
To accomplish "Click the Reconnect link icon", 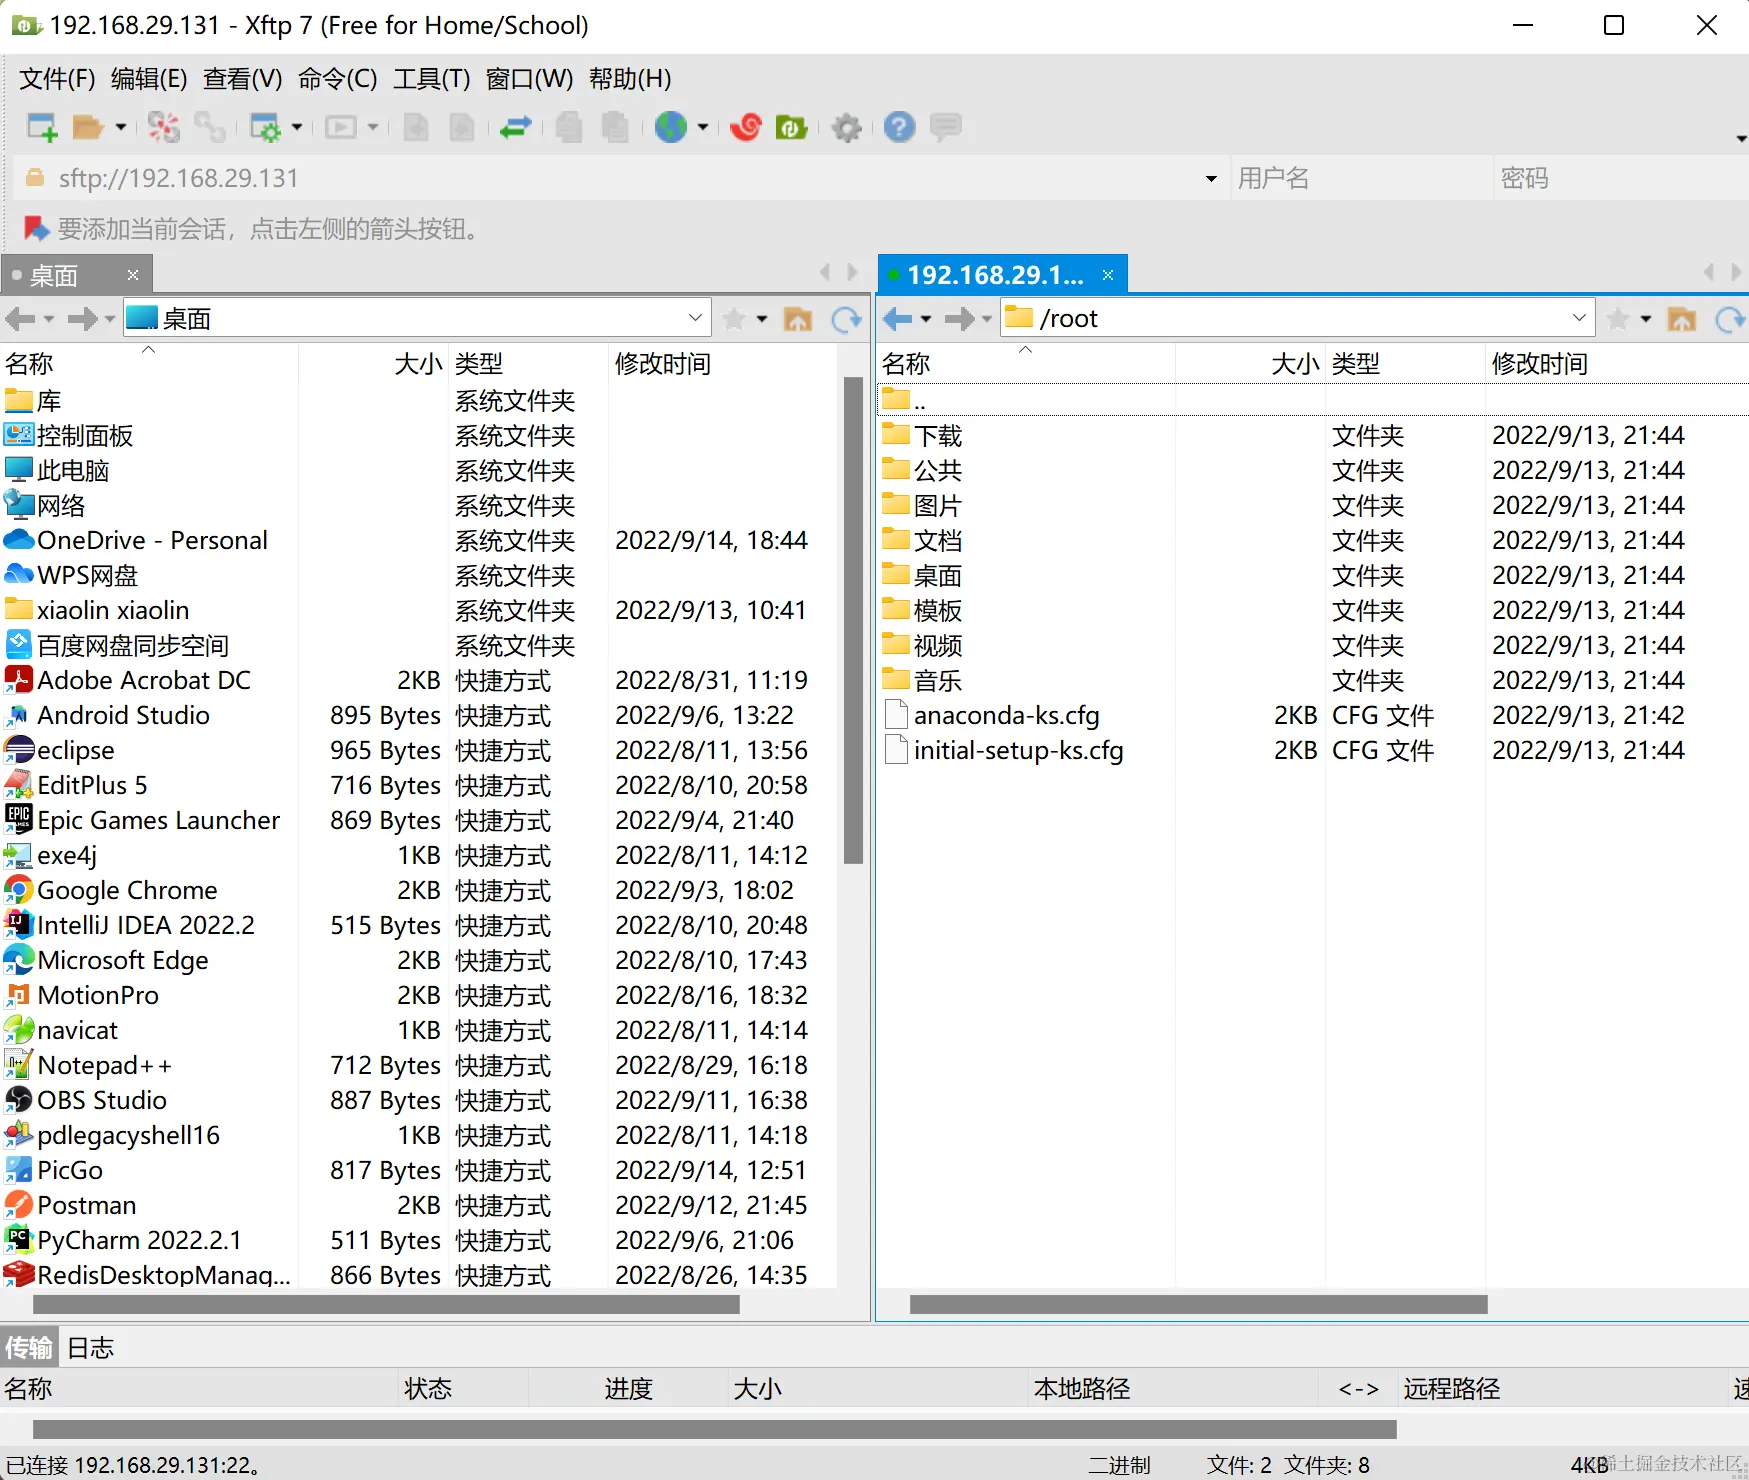I will [x=210, y=127].
